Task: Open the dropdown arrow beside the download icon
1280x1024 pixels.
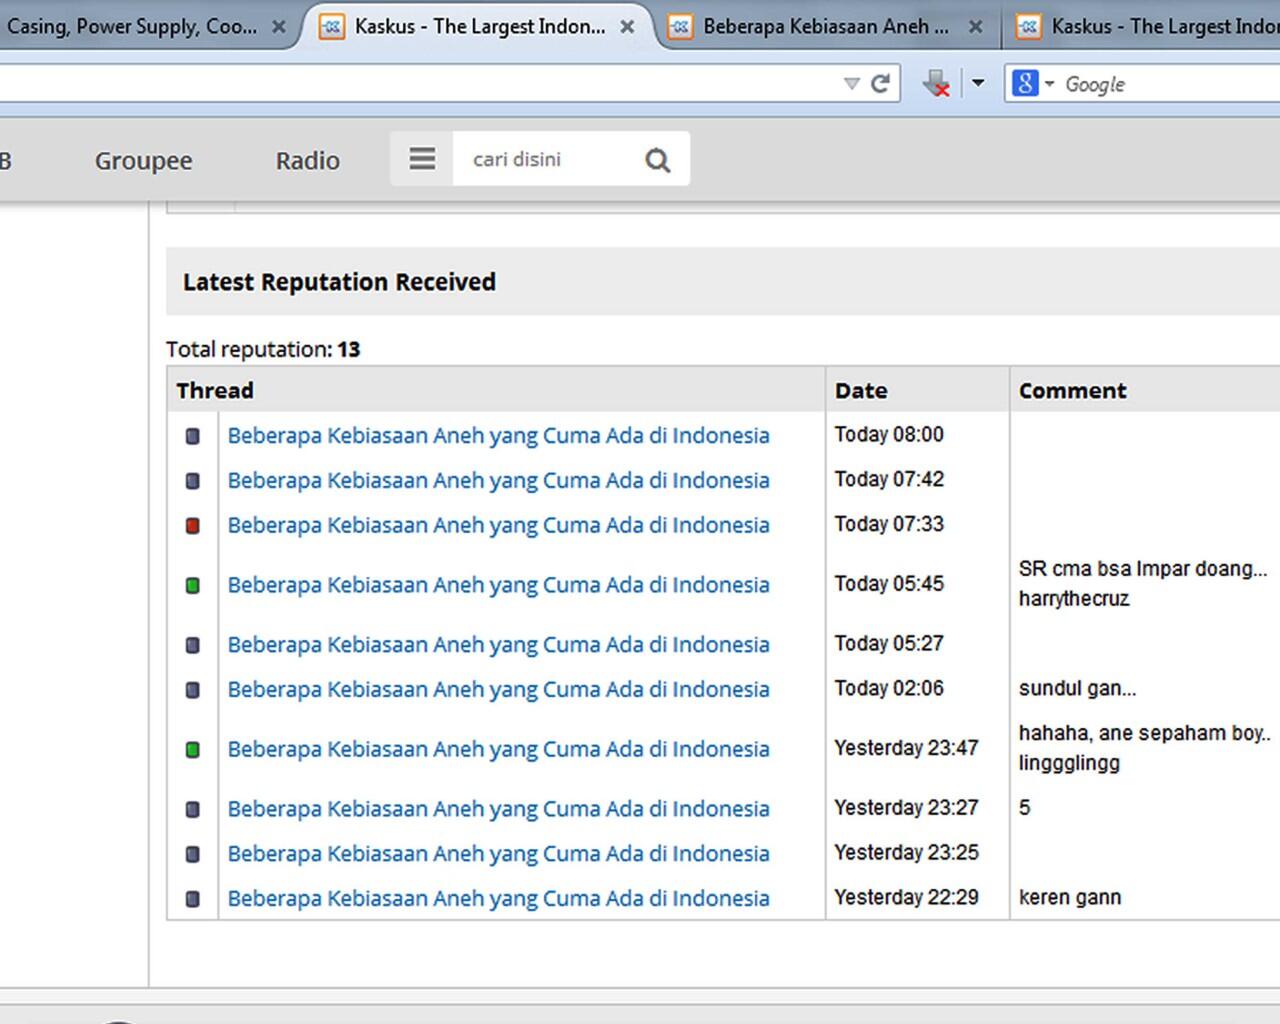Action: click(978, 83)
